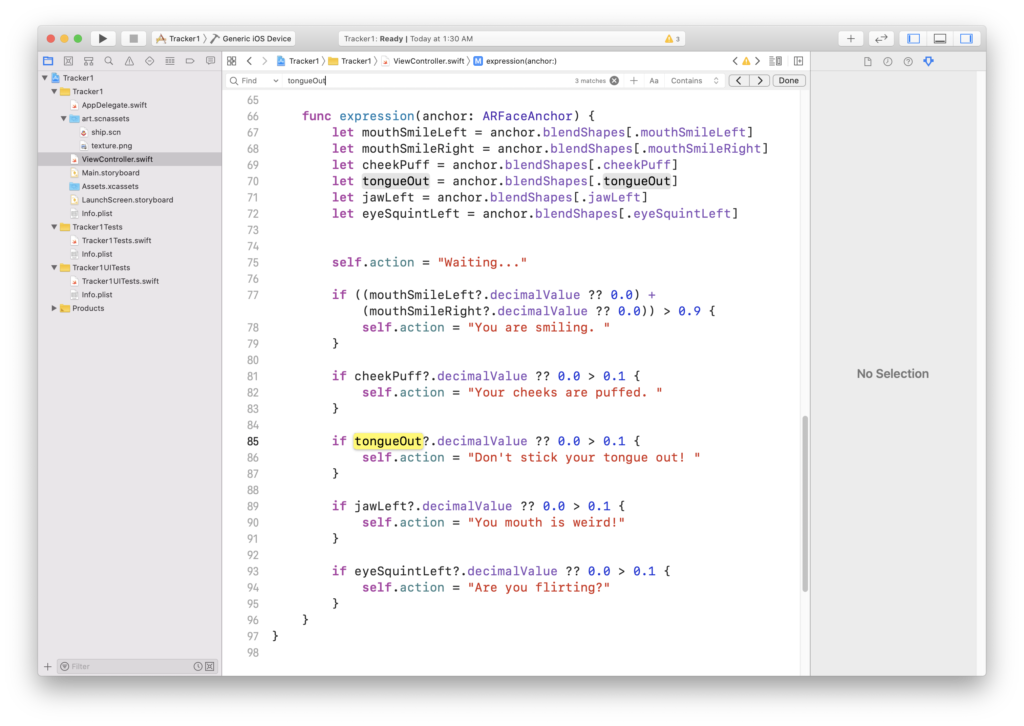
Task: Open the Library with plus button
Action: click(850, 38)
